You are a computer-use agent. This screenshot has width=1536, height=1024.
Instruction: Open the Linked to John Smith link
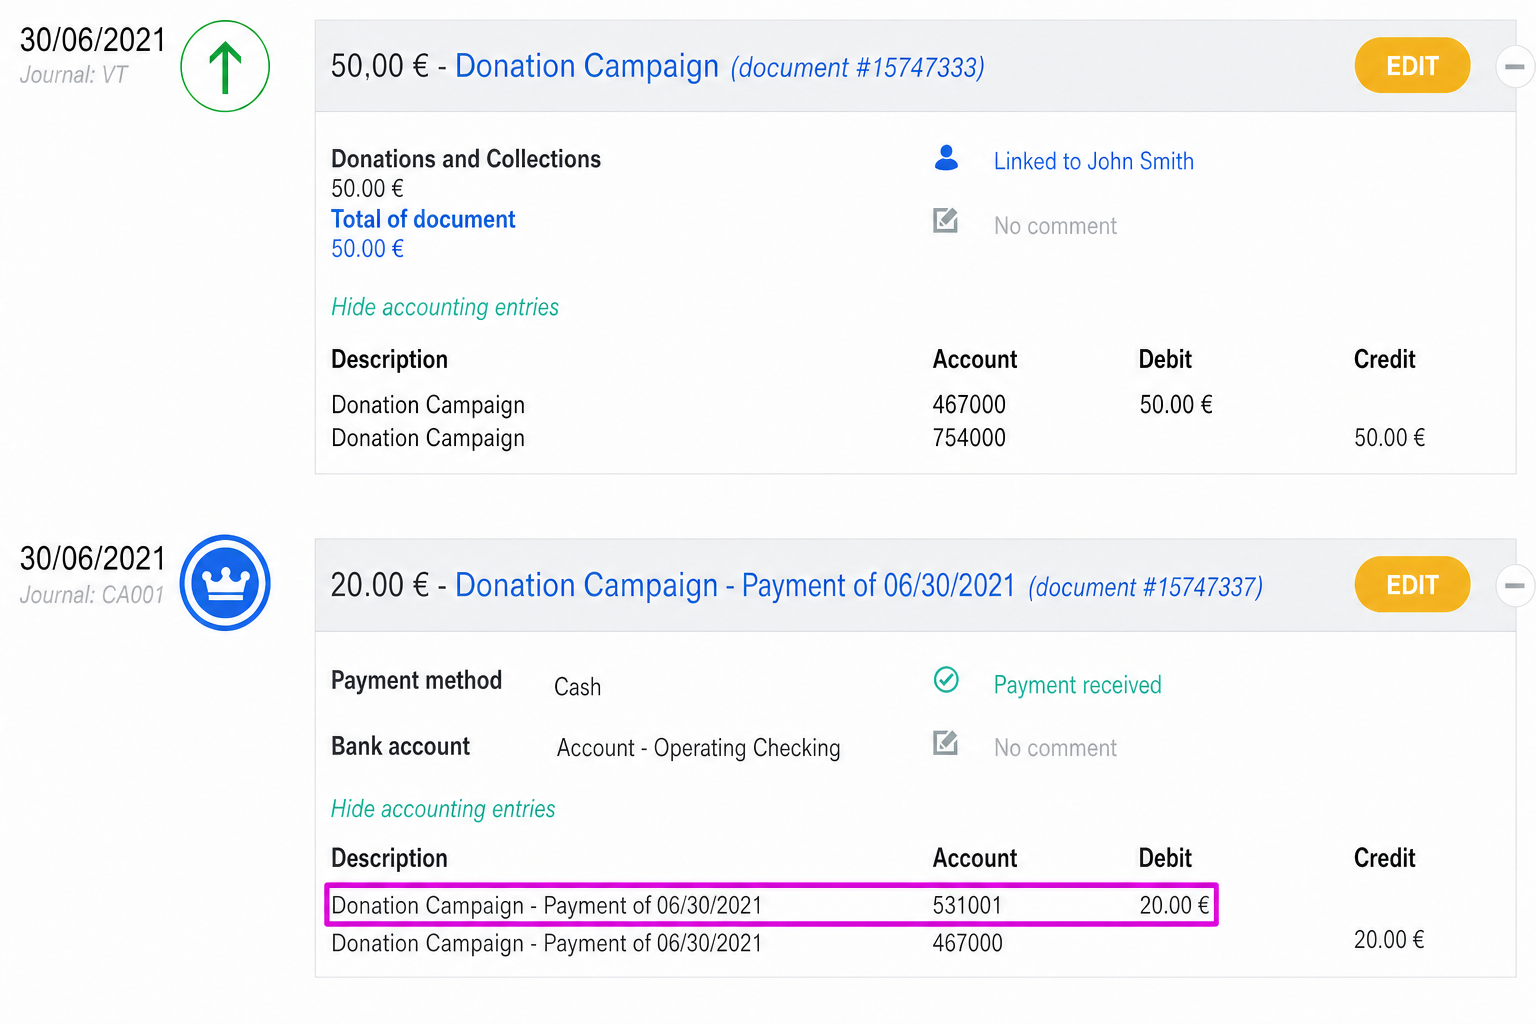(x=1094, y=161)
